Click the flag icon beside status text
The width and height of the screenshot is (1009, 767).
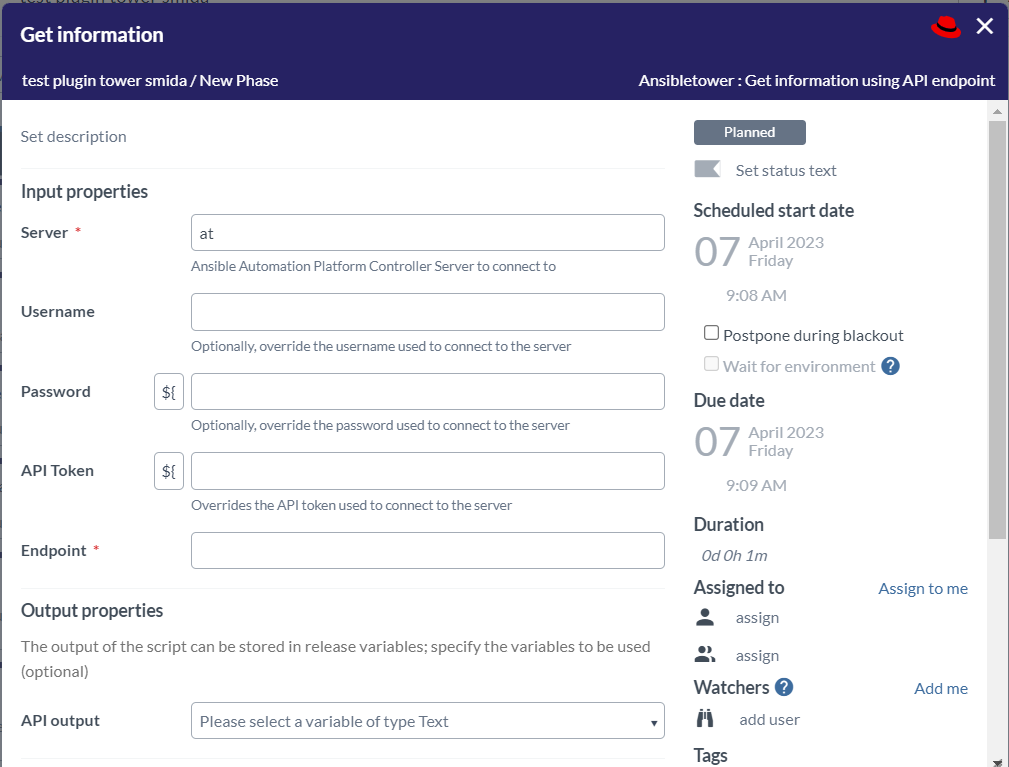tap(707, 169)
